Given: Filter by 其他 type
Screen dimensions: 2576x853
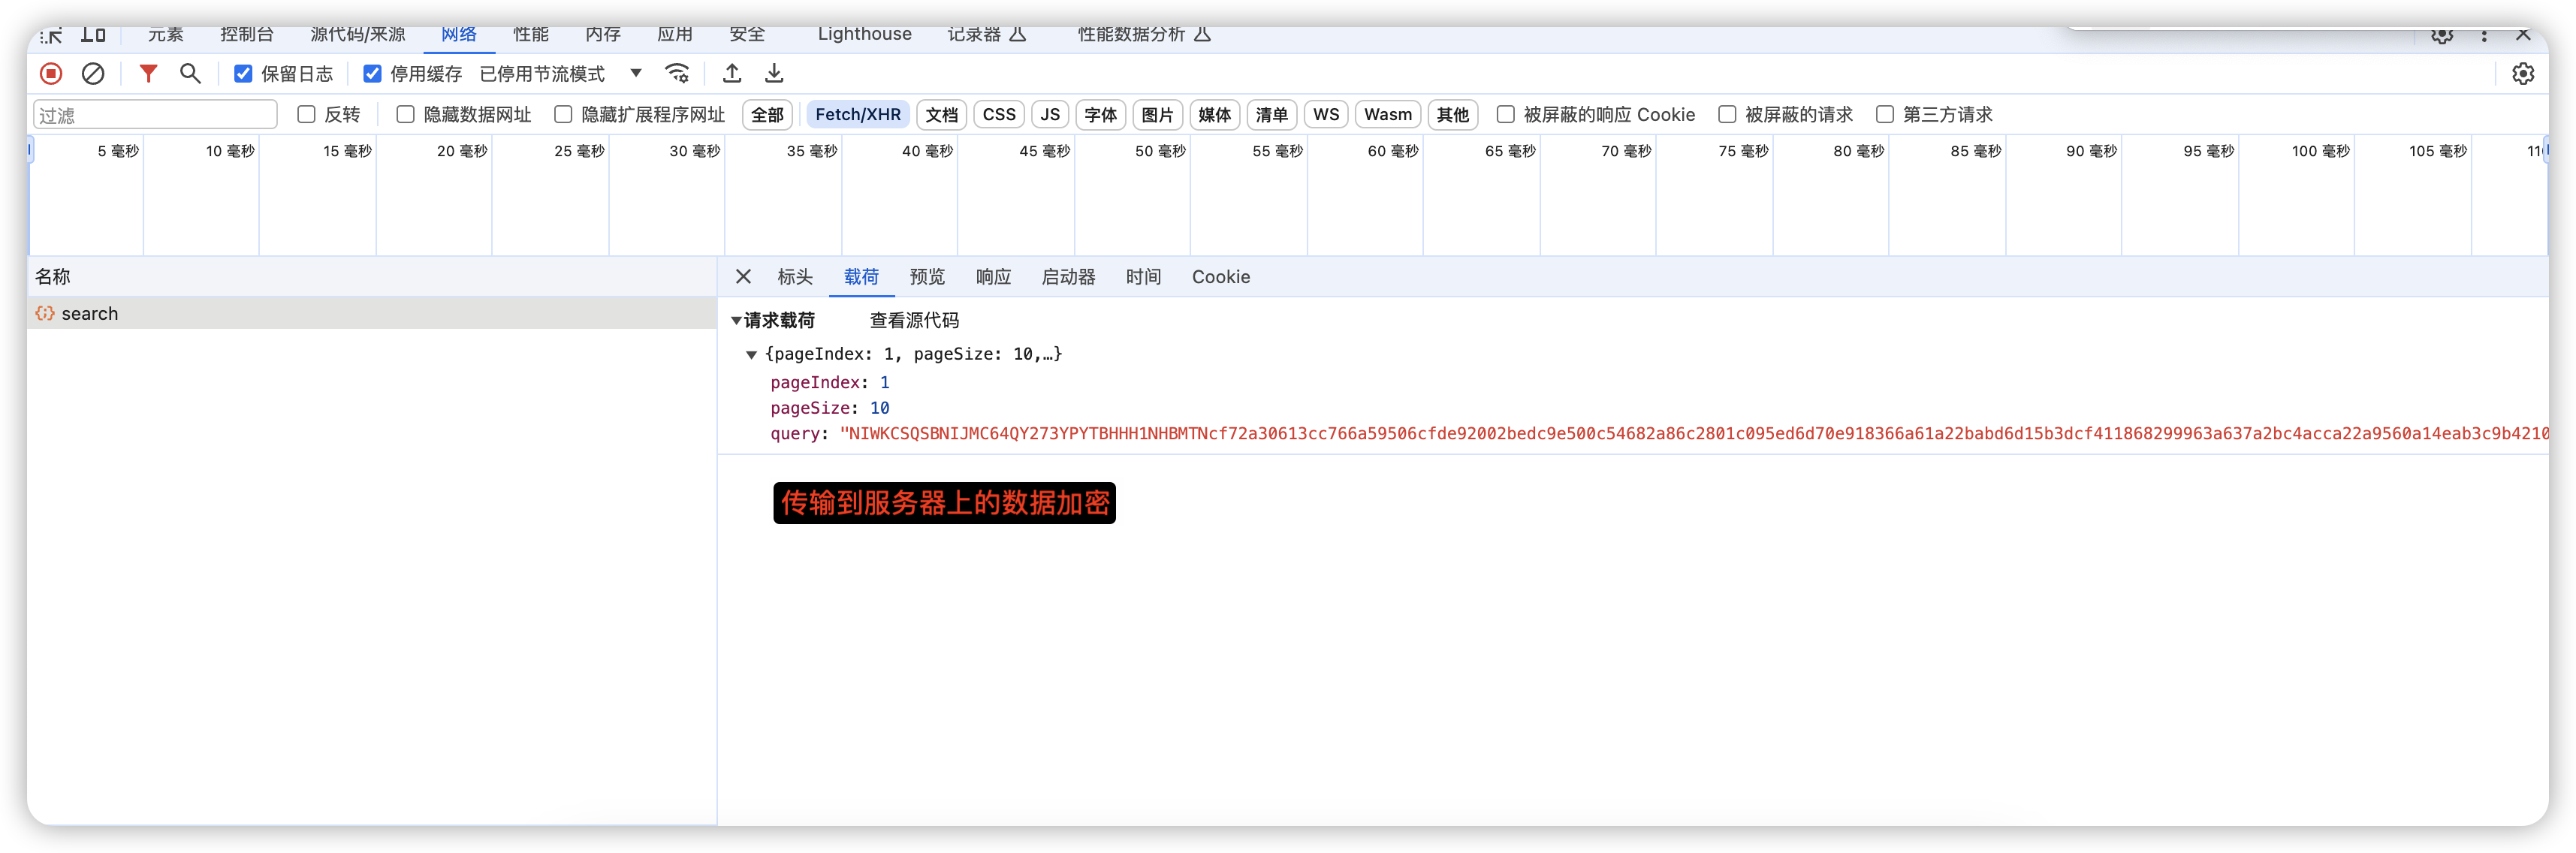Looking at the screenshot, I should [x=1452, y=115].
